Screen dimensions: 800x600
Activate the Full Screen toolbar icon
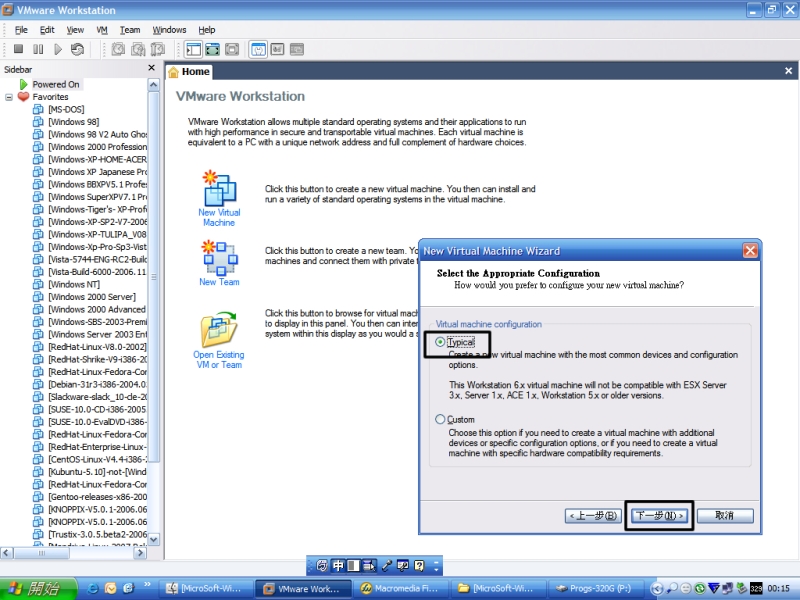[x=232, y=49]
